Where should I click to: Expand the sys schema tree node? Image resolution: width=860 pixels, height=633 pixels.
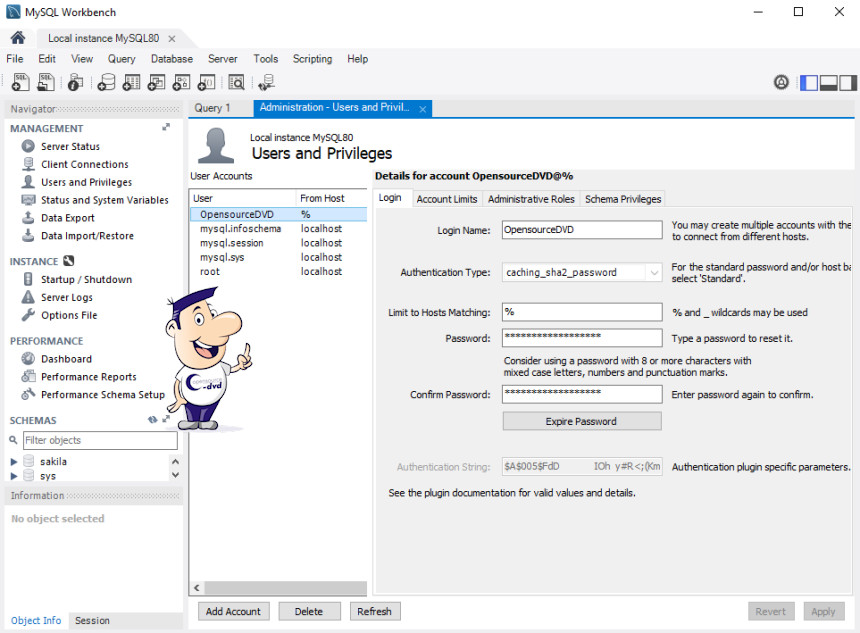click(x=14, y=476)
